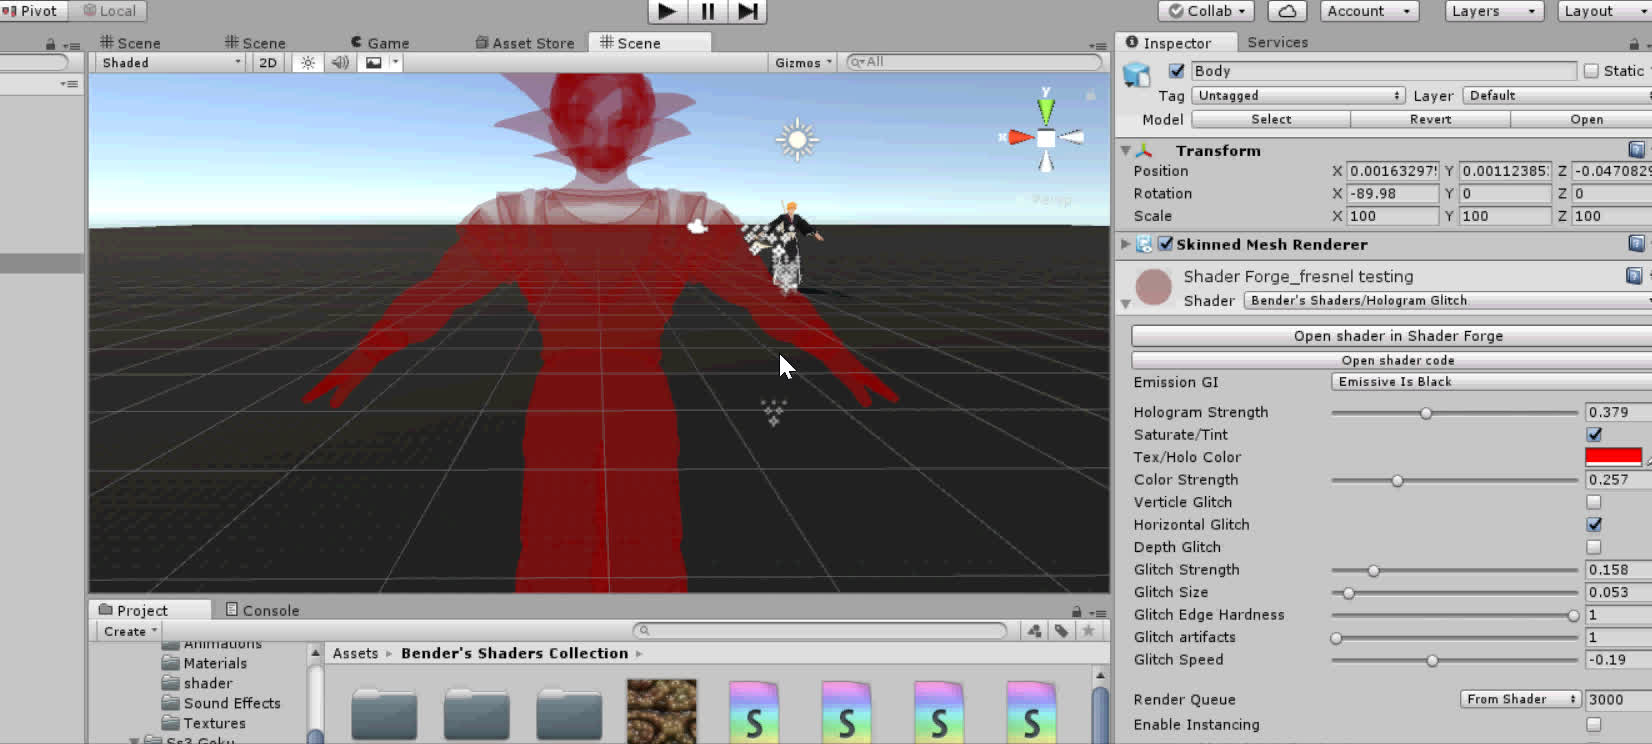The image size is (1652, 744).
Task: Search by label icon in Project panel
Action: point(1061,630)
